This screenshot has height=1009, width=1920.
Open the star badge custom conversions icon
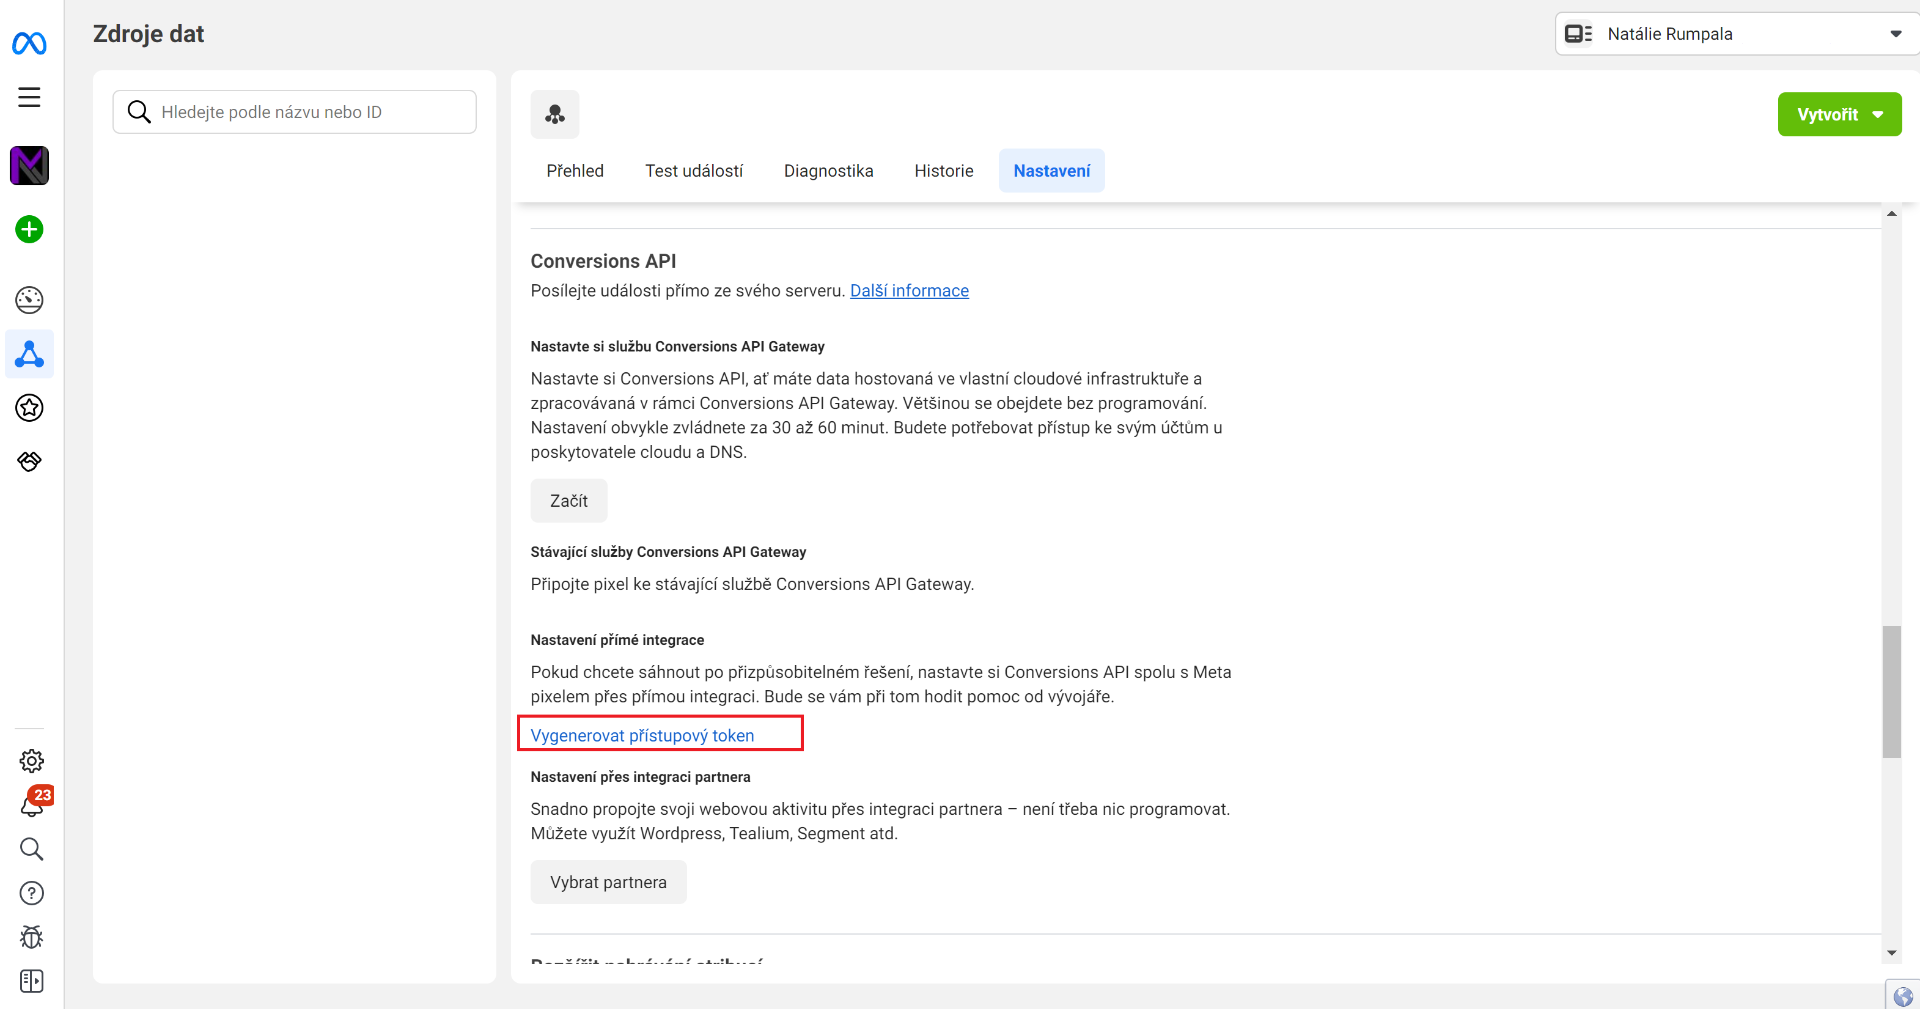pos(29,407)
